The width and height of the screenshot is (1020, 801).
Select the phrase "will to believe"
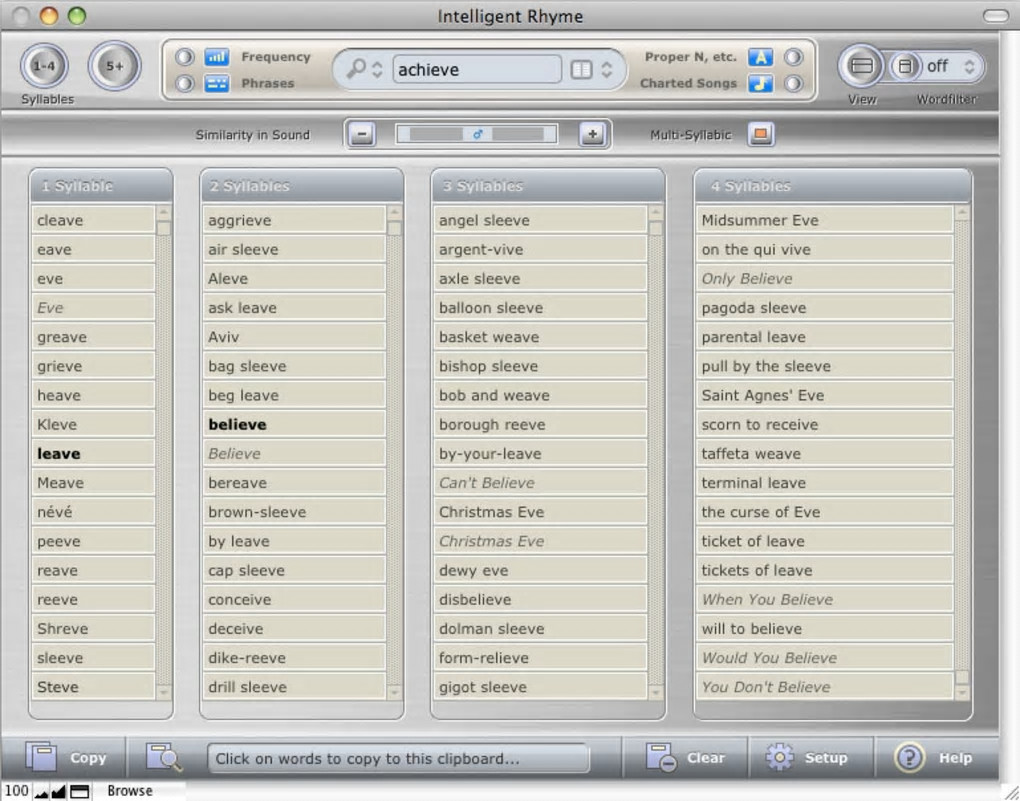tap(824, 629)
